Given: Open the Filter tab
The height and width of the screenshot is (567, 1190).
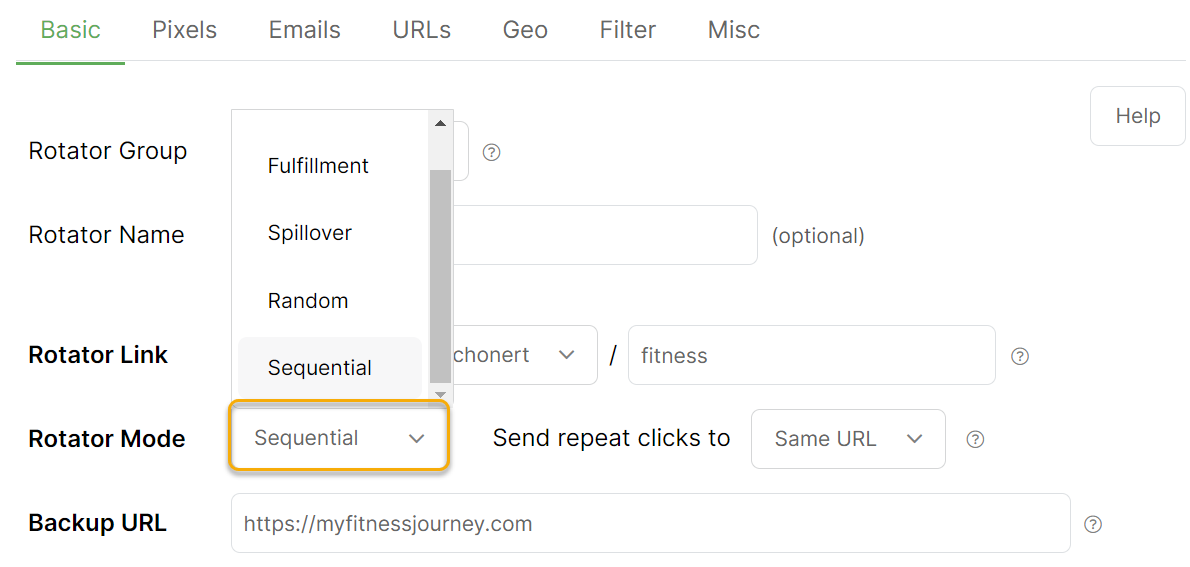Looking at the screenshot, I should (628, 30).
